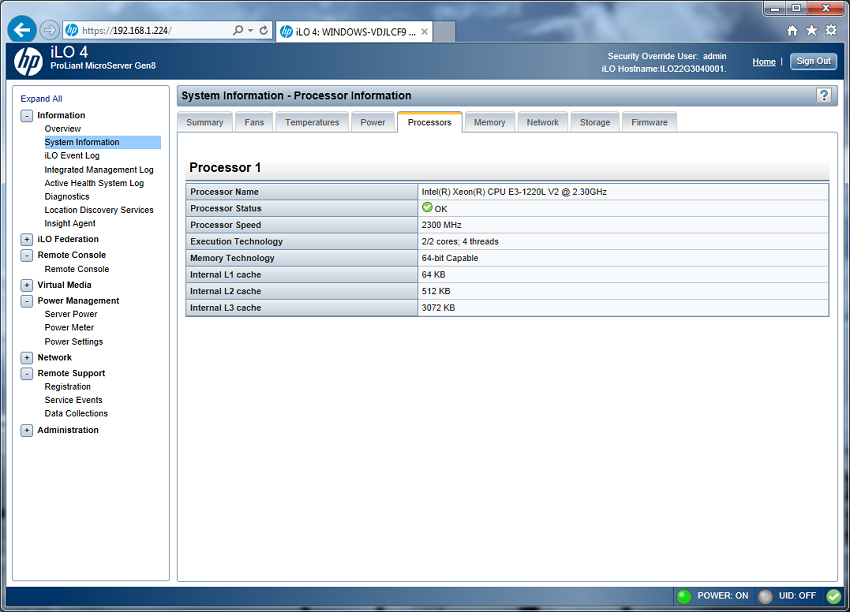Collapse the Power Management section
The width and height of the screenshot is (850, 612).
tap(27, 301)
